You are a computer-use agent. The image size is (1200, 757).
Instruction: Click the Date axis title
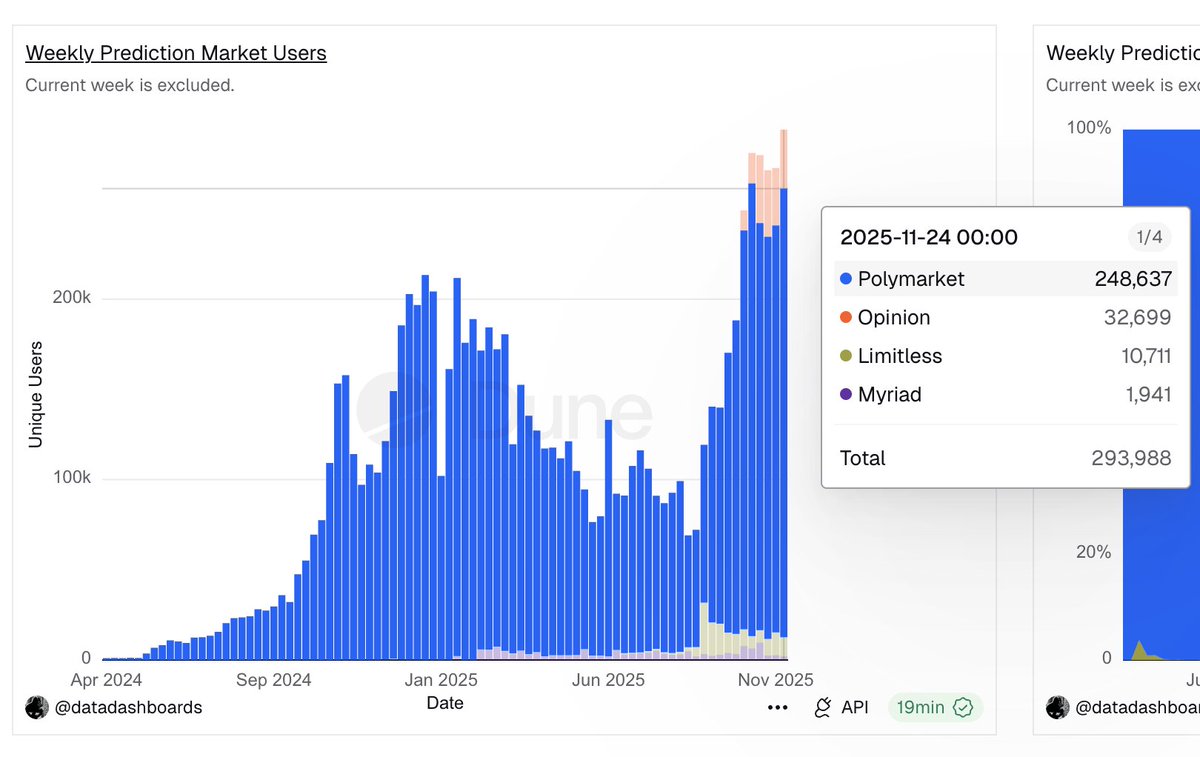[x=445, y=703]
